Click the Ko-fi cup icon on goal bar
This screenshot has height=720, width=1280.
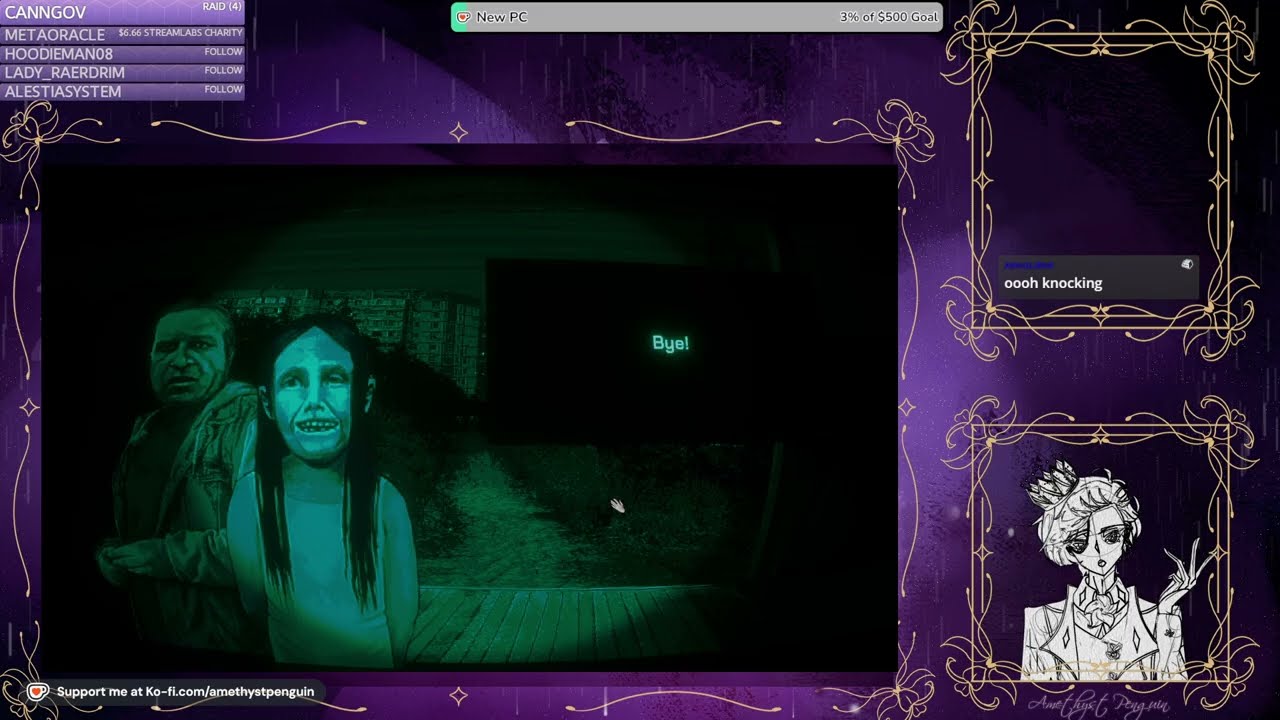pos(463,17)
